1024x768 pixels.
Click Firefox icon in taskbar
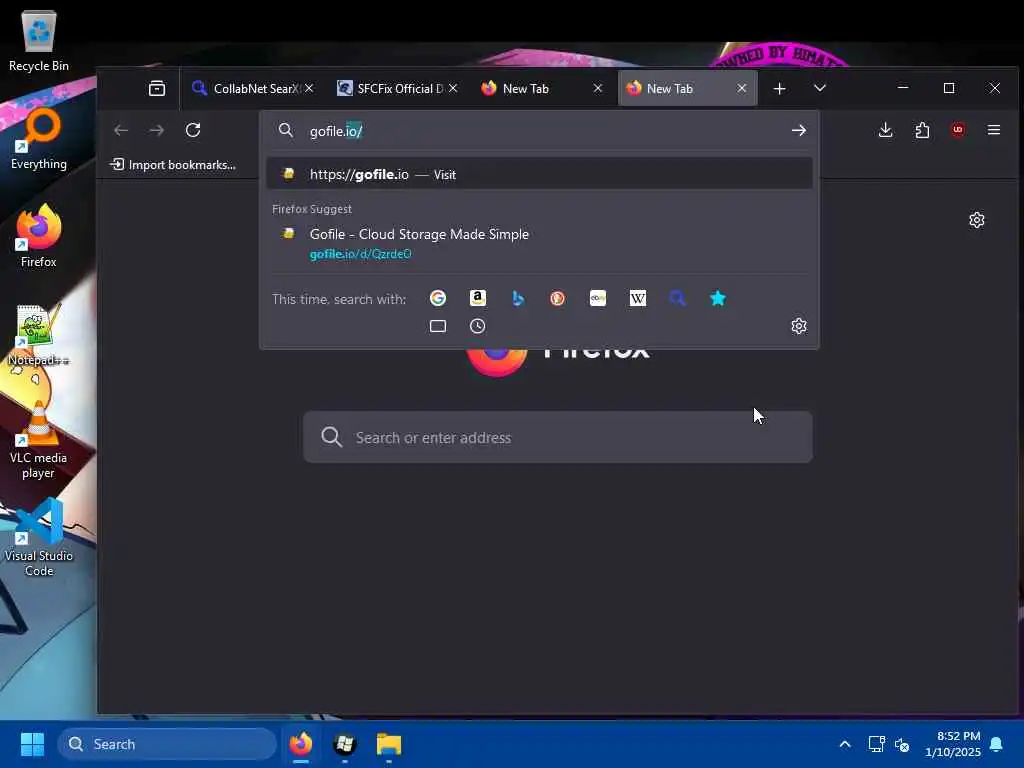point(301,744)
